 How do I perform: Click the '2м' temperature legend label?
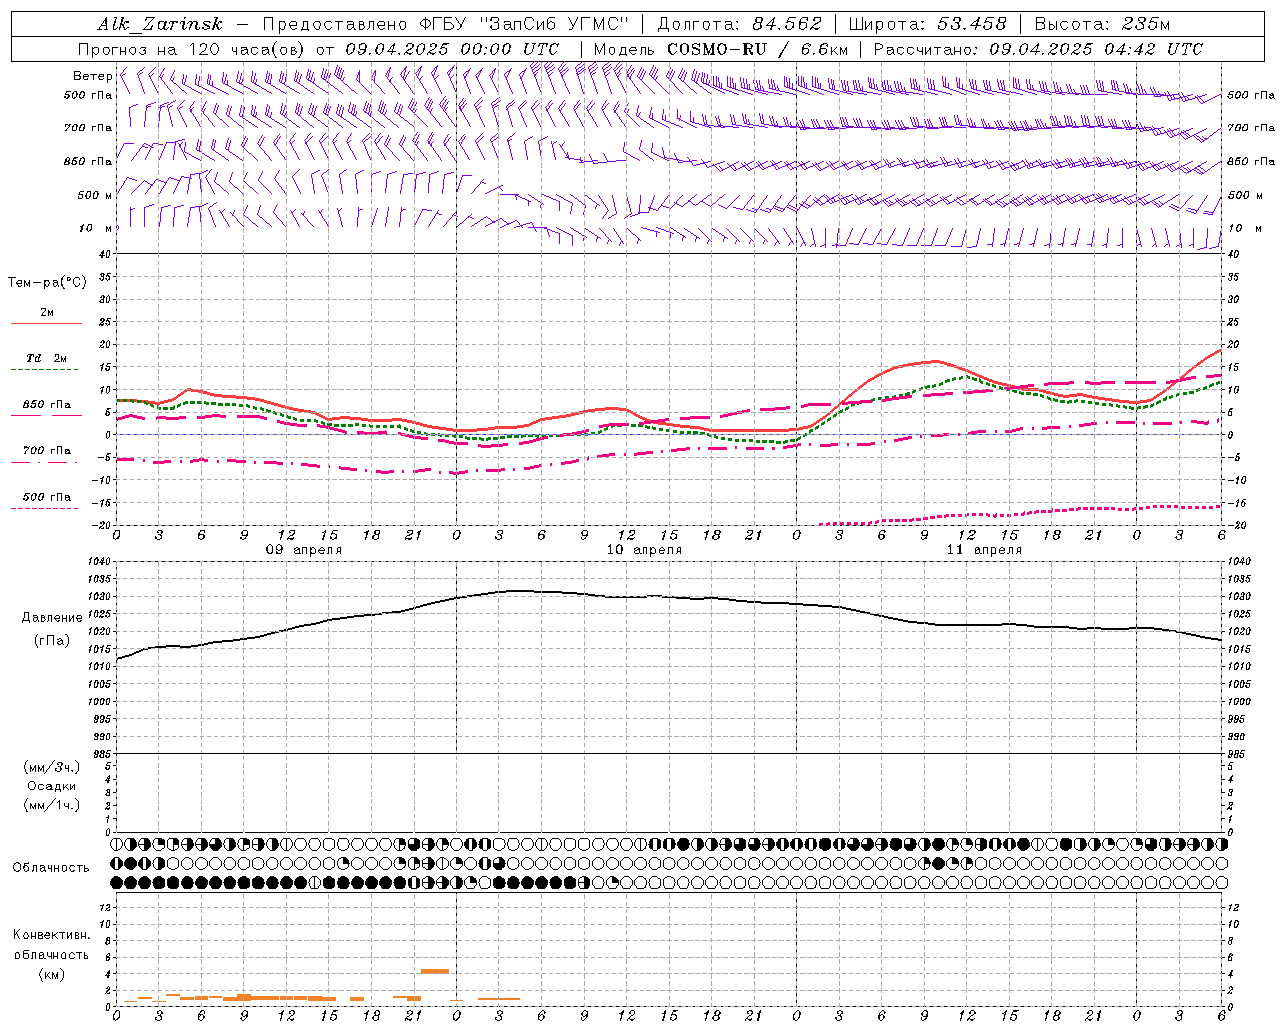(47, 312)
